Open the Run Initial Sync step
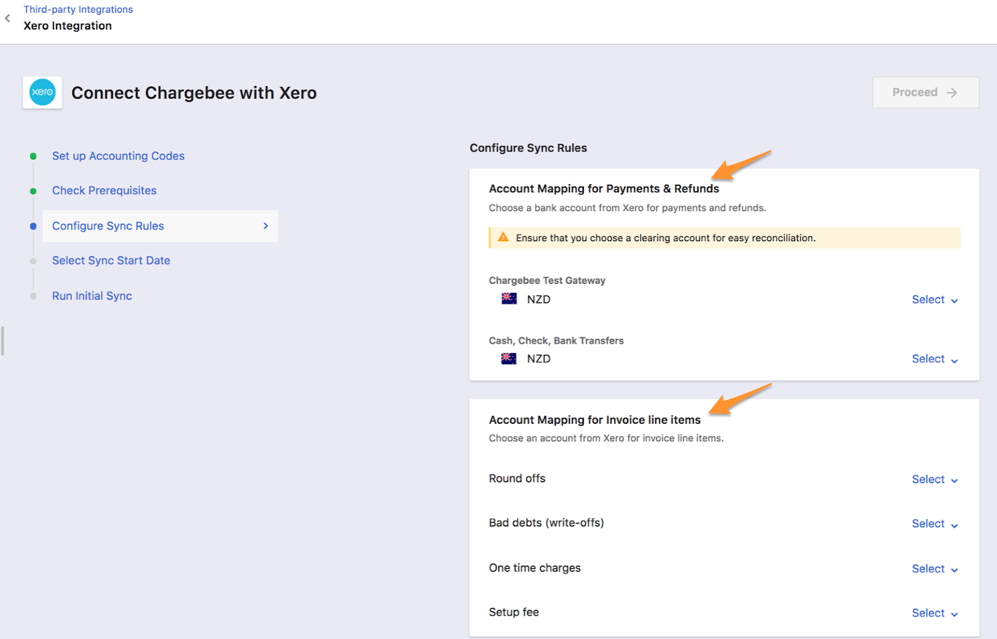 (x=92, y=296)
